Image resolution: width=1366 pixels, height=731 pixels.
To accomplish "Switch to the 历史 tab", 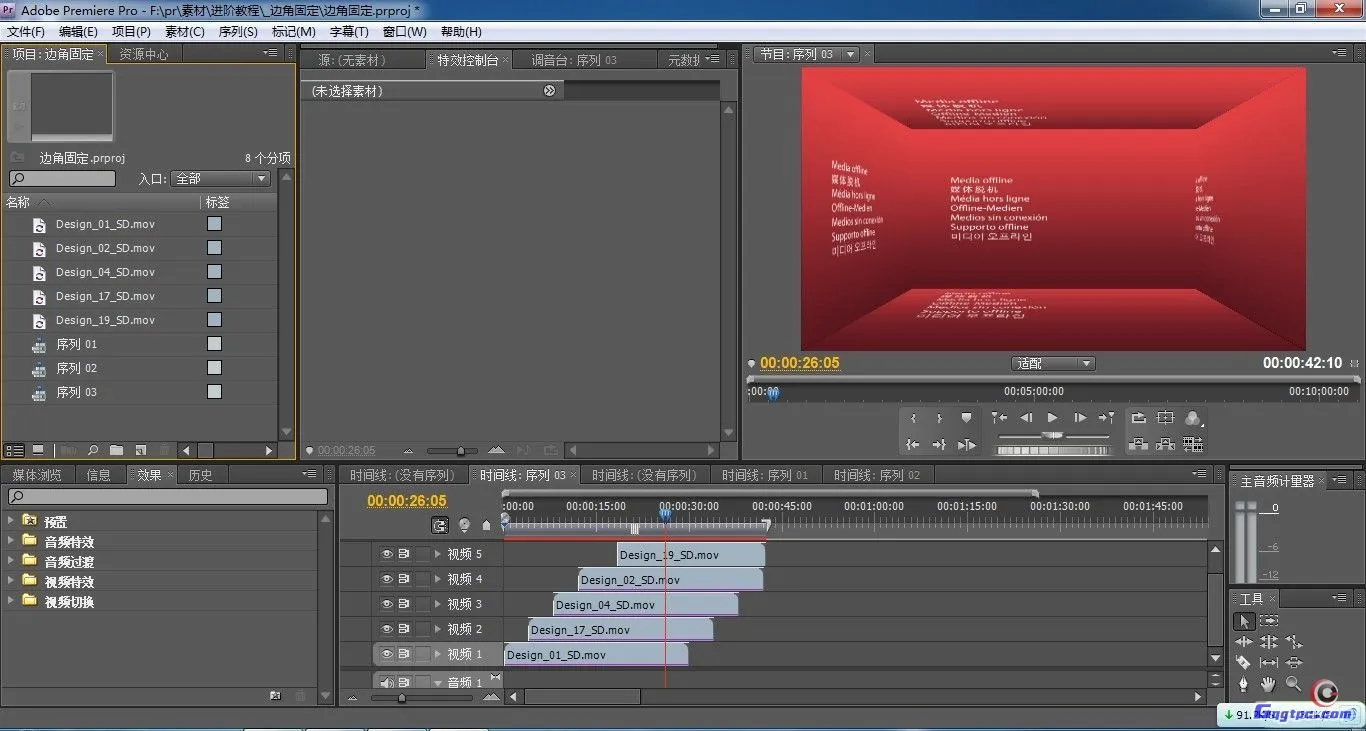I will 201,475.
